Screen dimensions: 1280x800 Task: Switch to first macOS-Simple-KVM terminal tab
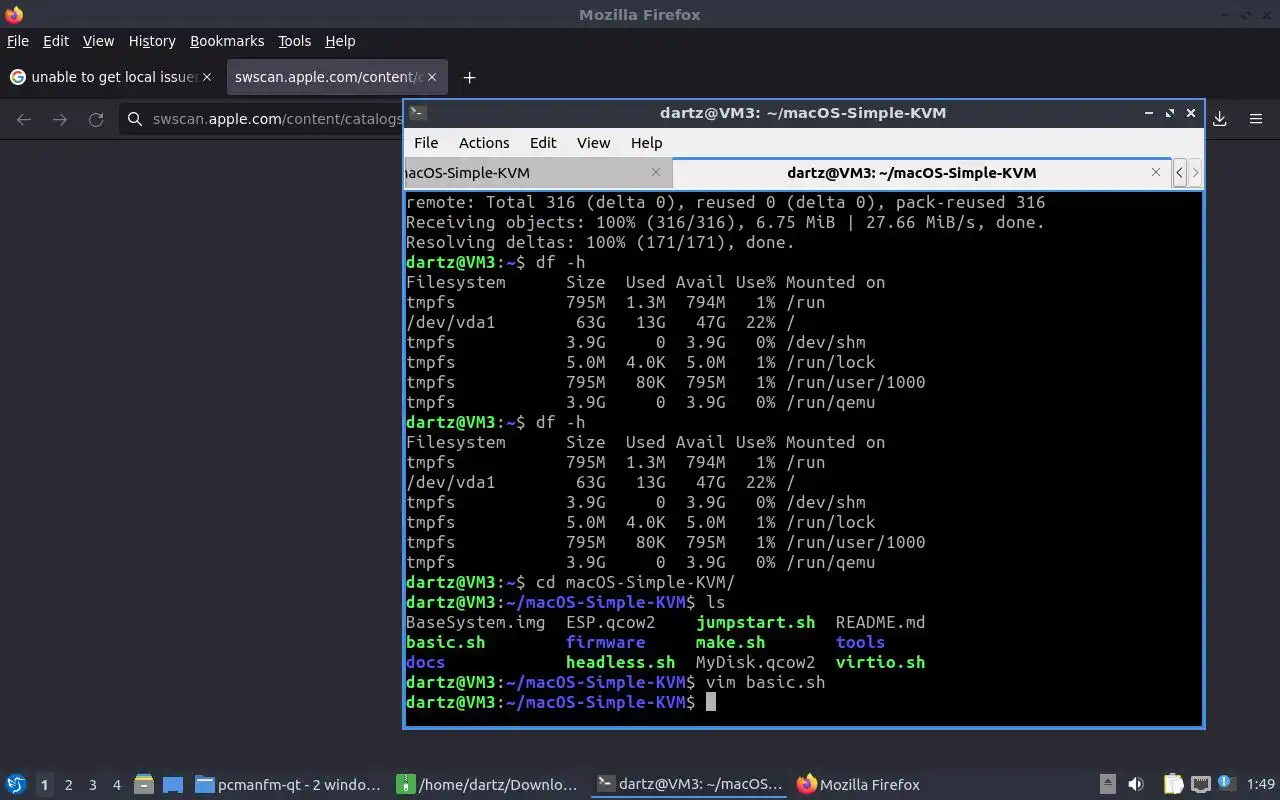pyautogui.click(x=538, y=172)
